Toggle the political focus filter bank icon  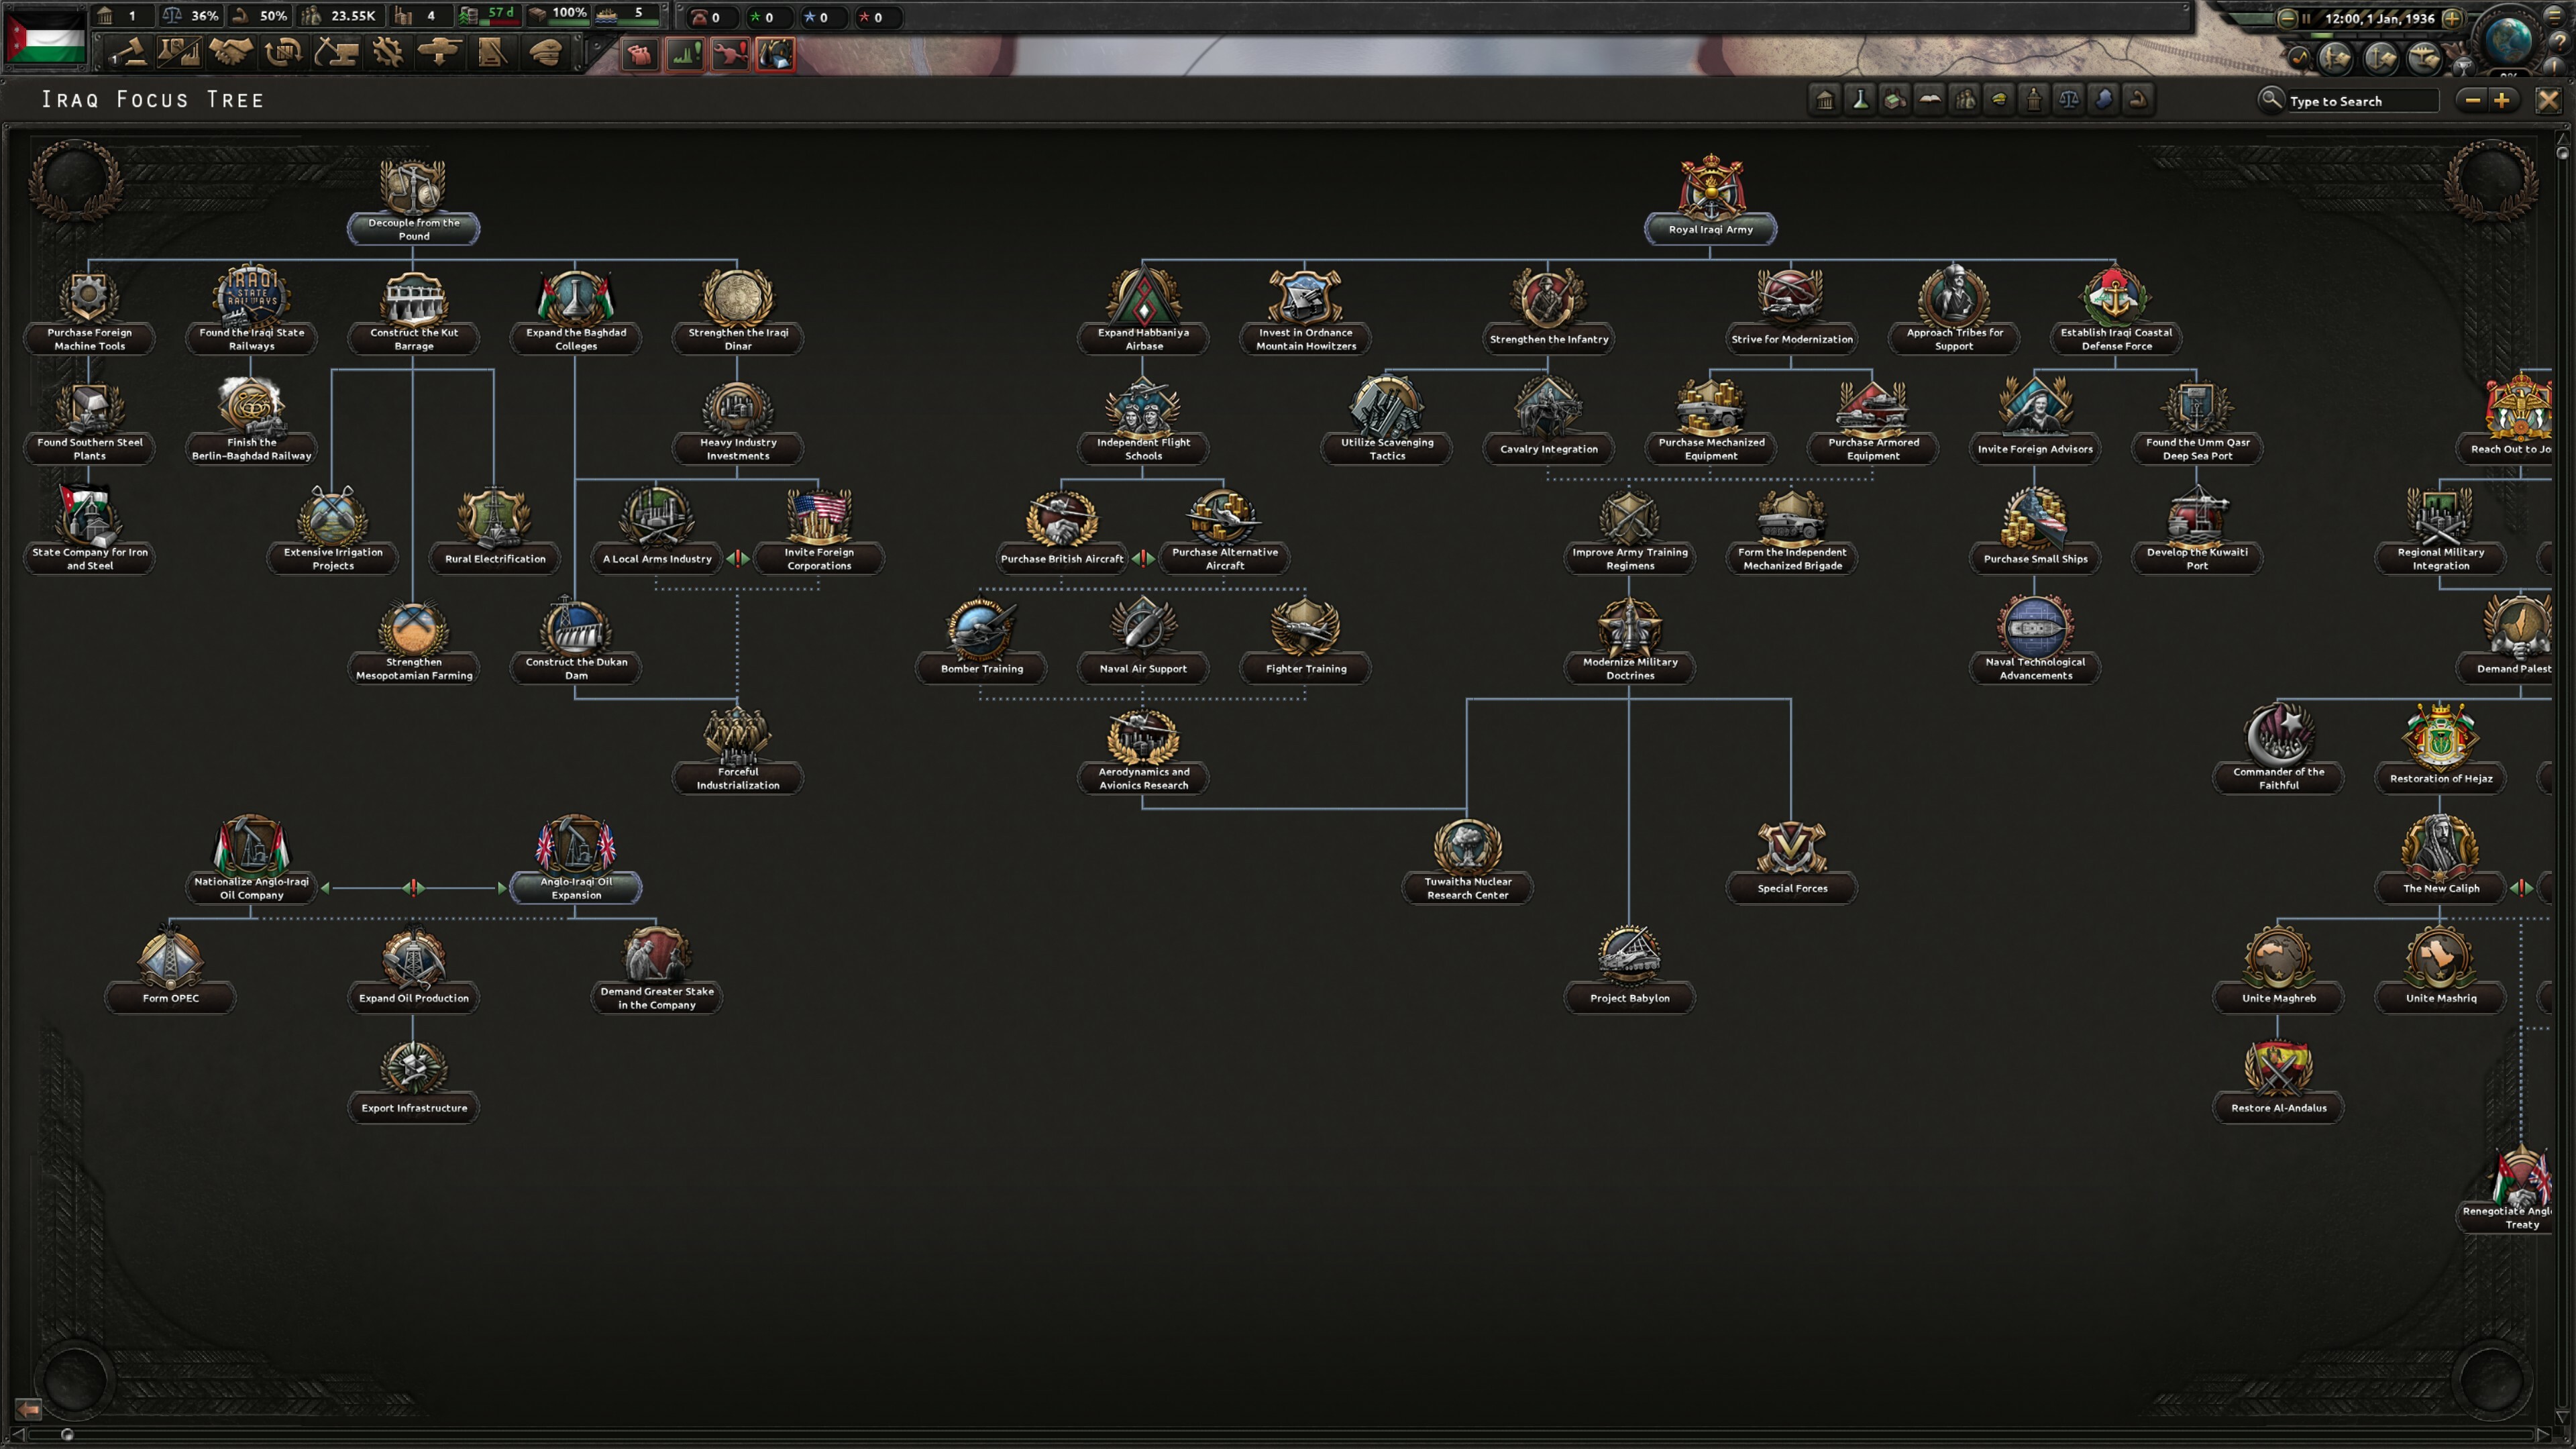[x=1825, y=100]
